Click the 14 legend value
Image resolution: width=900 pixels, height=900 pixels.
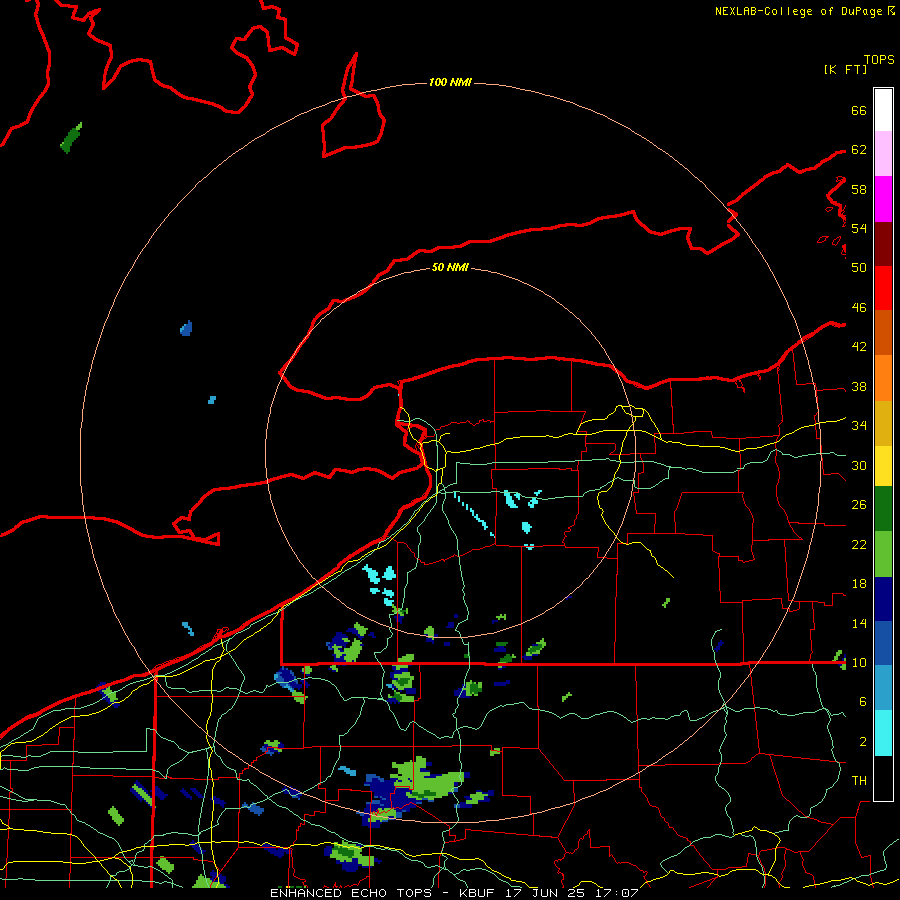point(859,623)
